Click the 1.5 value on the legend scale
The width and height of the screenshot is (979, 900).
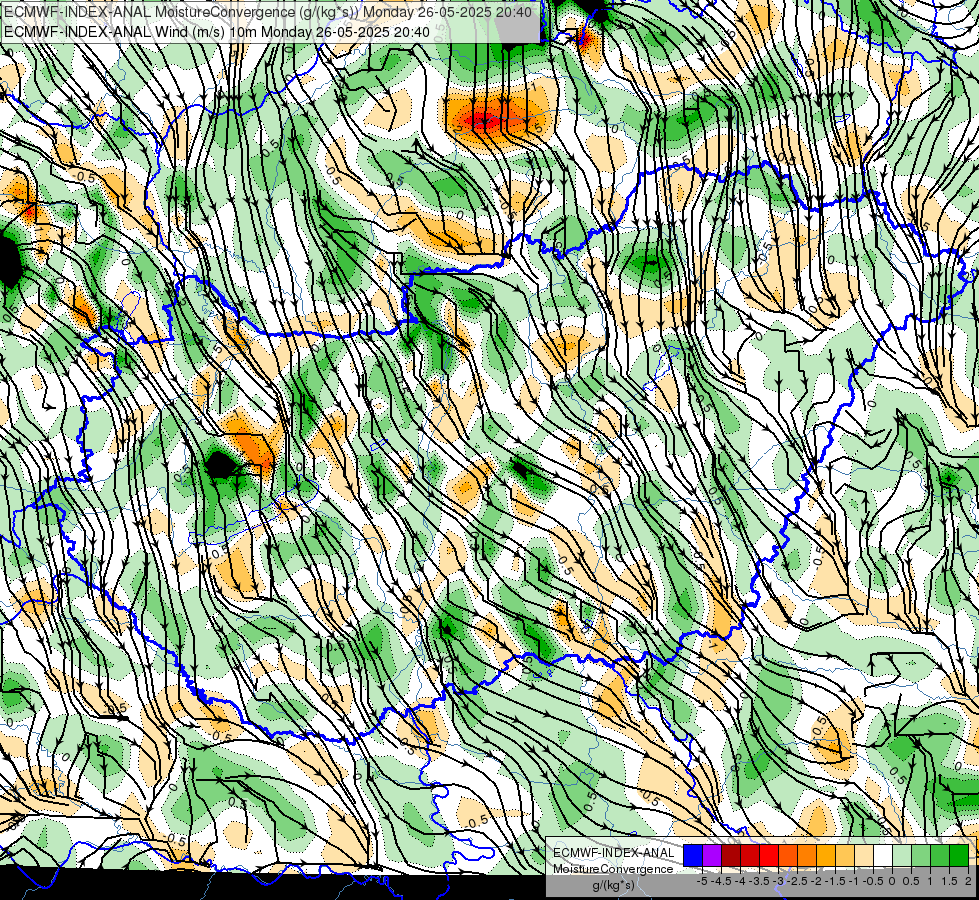click(x=949, y=881)
